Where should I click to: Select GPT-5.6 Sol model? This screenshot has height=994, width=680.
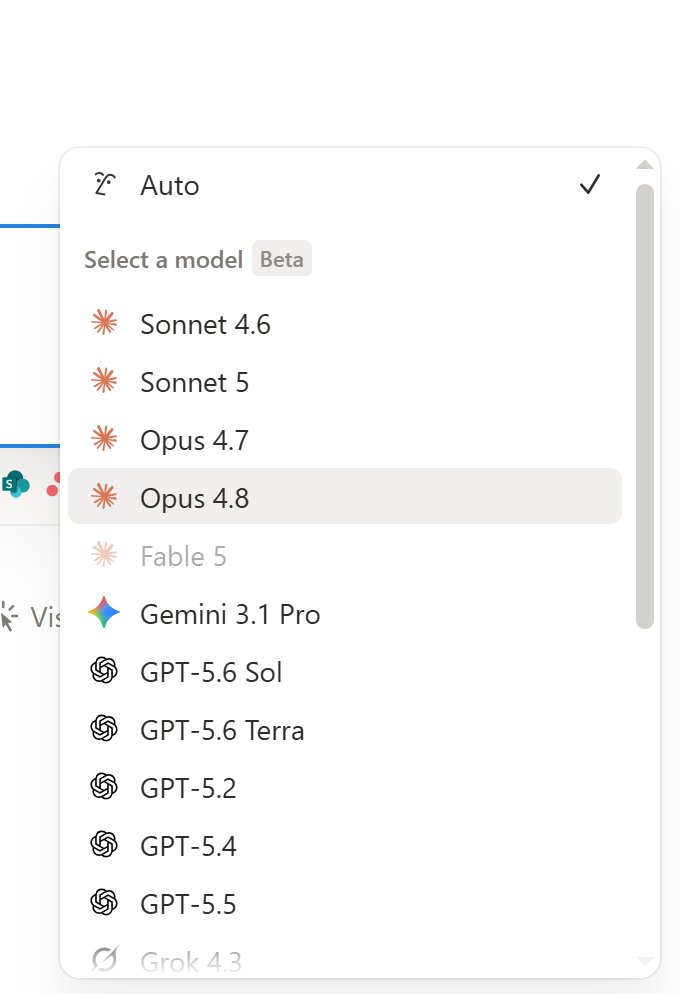(x=345, y=672)
